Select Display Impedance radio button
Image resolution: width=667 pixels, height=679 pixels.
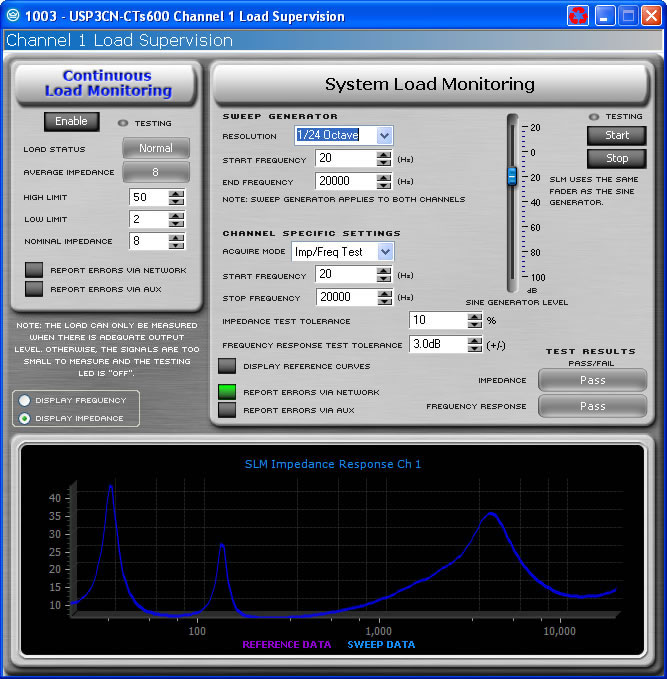pos(25,418)
